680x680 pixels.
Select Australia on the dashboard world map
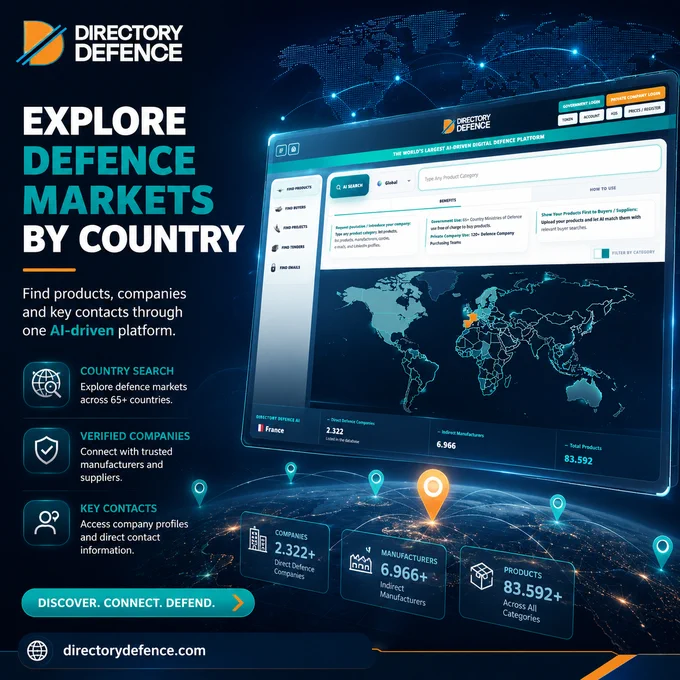tap(584, 395)
